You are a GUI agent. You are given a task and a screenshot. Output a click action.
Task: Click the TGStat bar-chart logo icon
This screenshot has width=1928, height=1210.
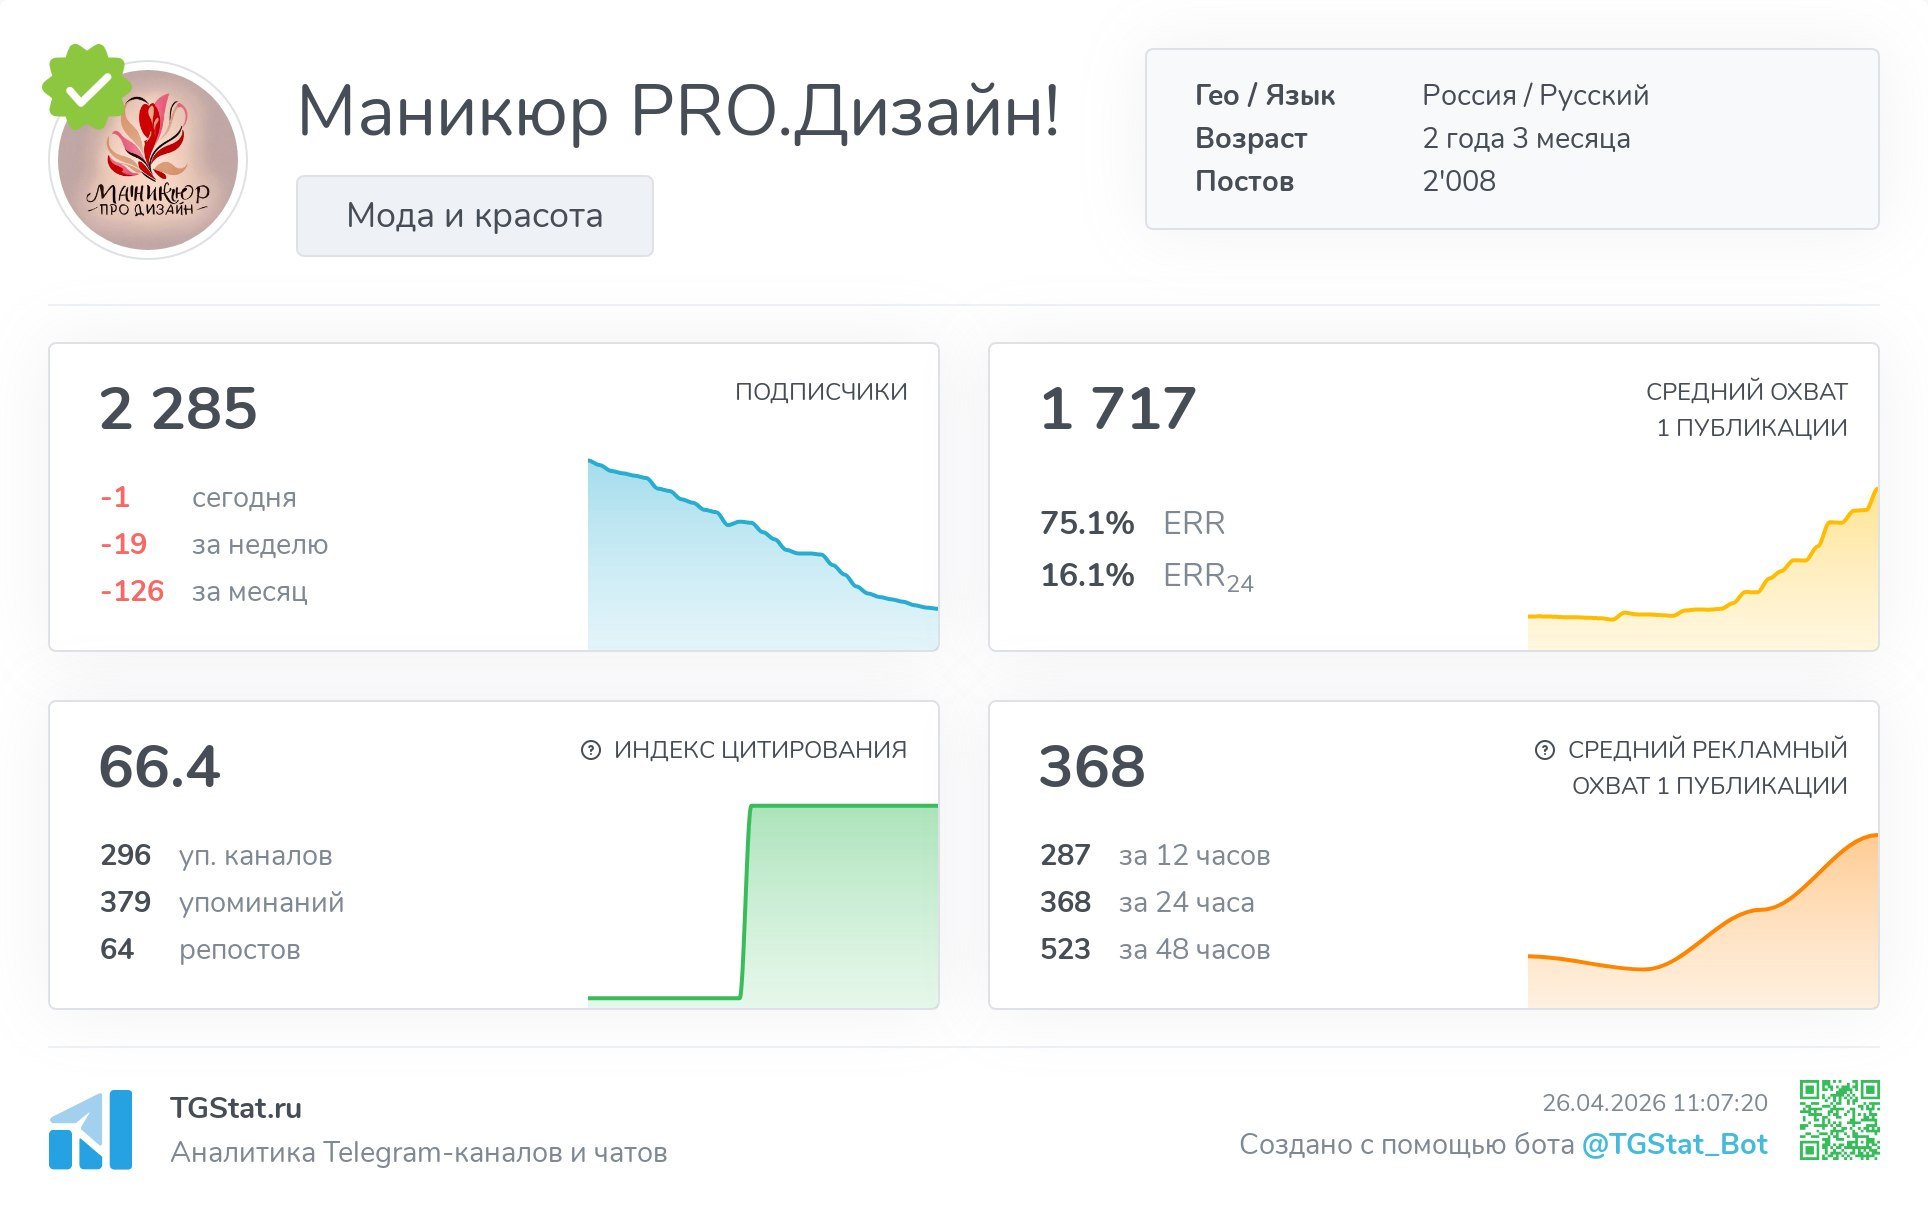[x=90, y=1130]
